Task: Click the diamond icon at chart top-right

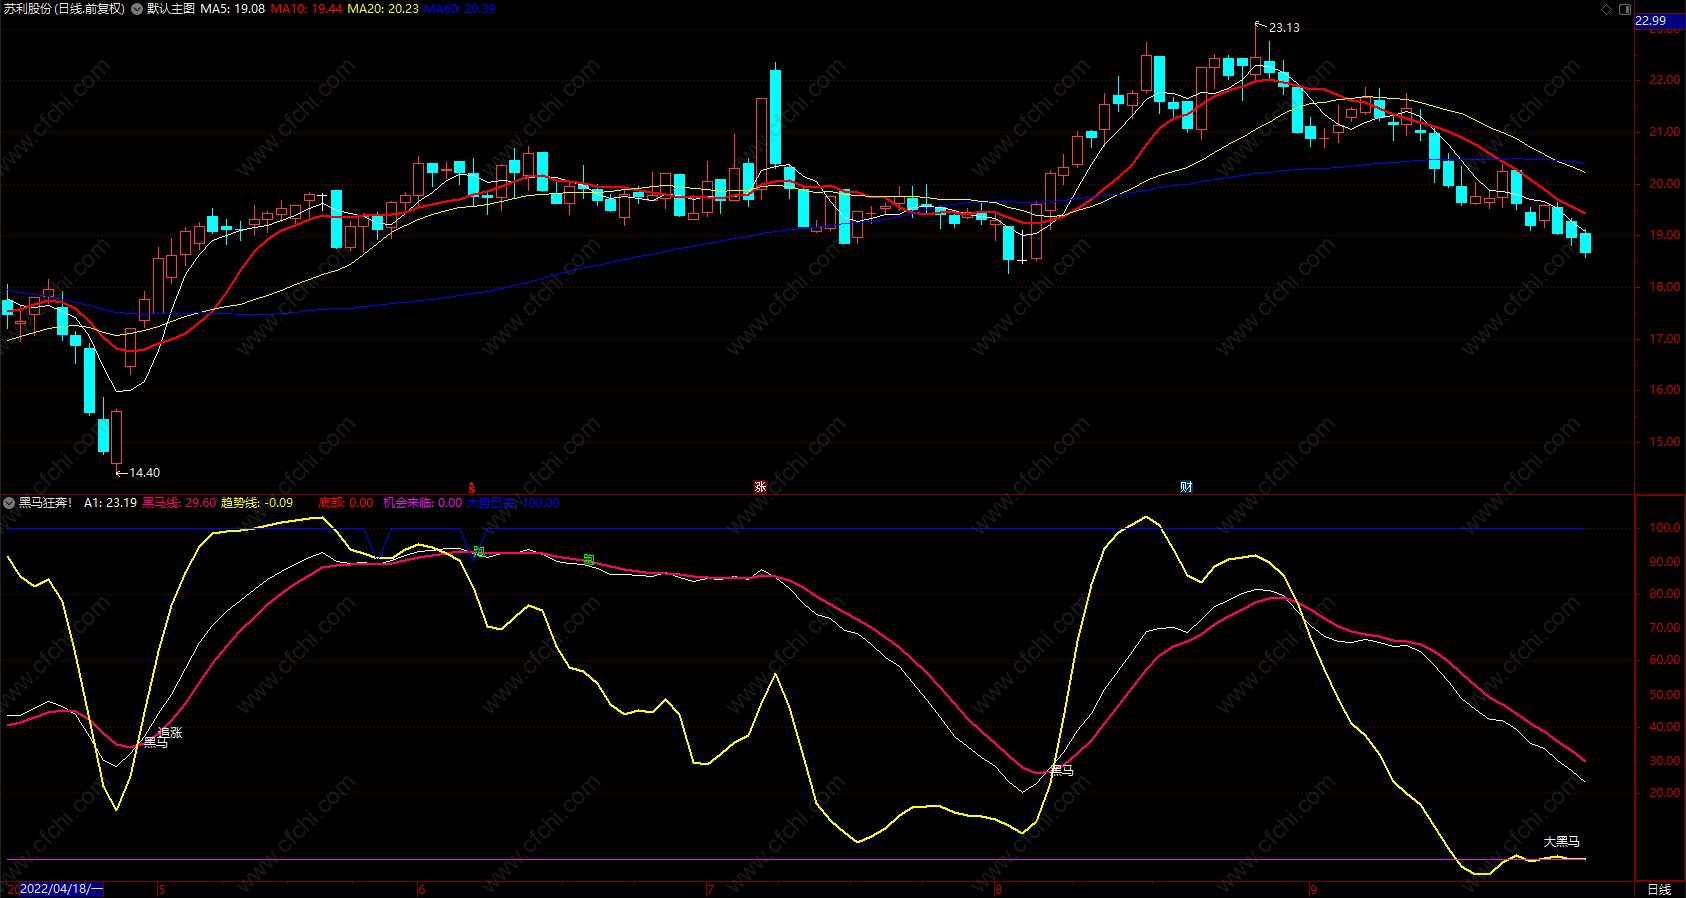Action: (1607, 9)
